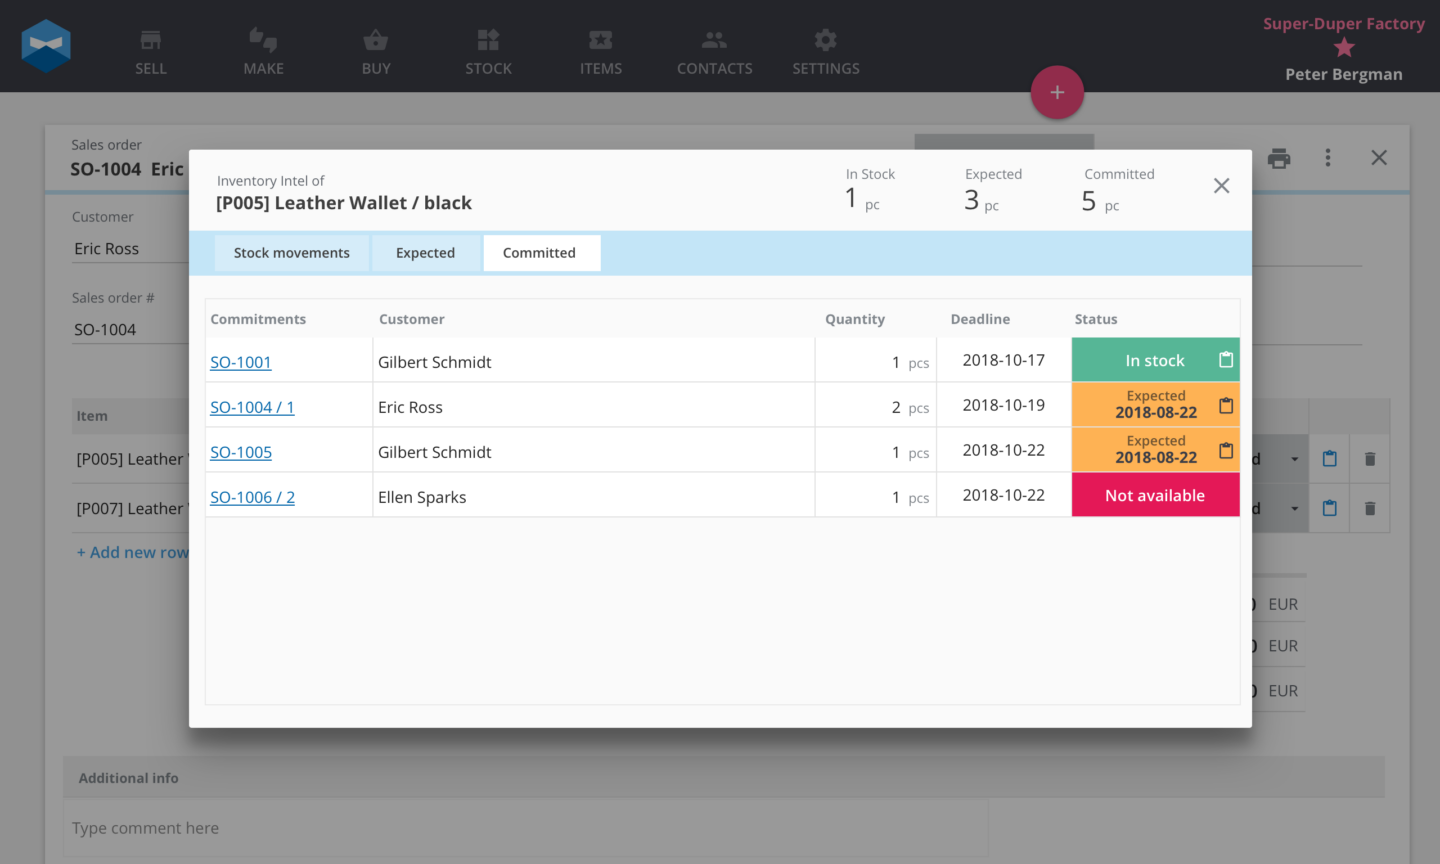Click the print icon on the sales order

pos(1279,158)
